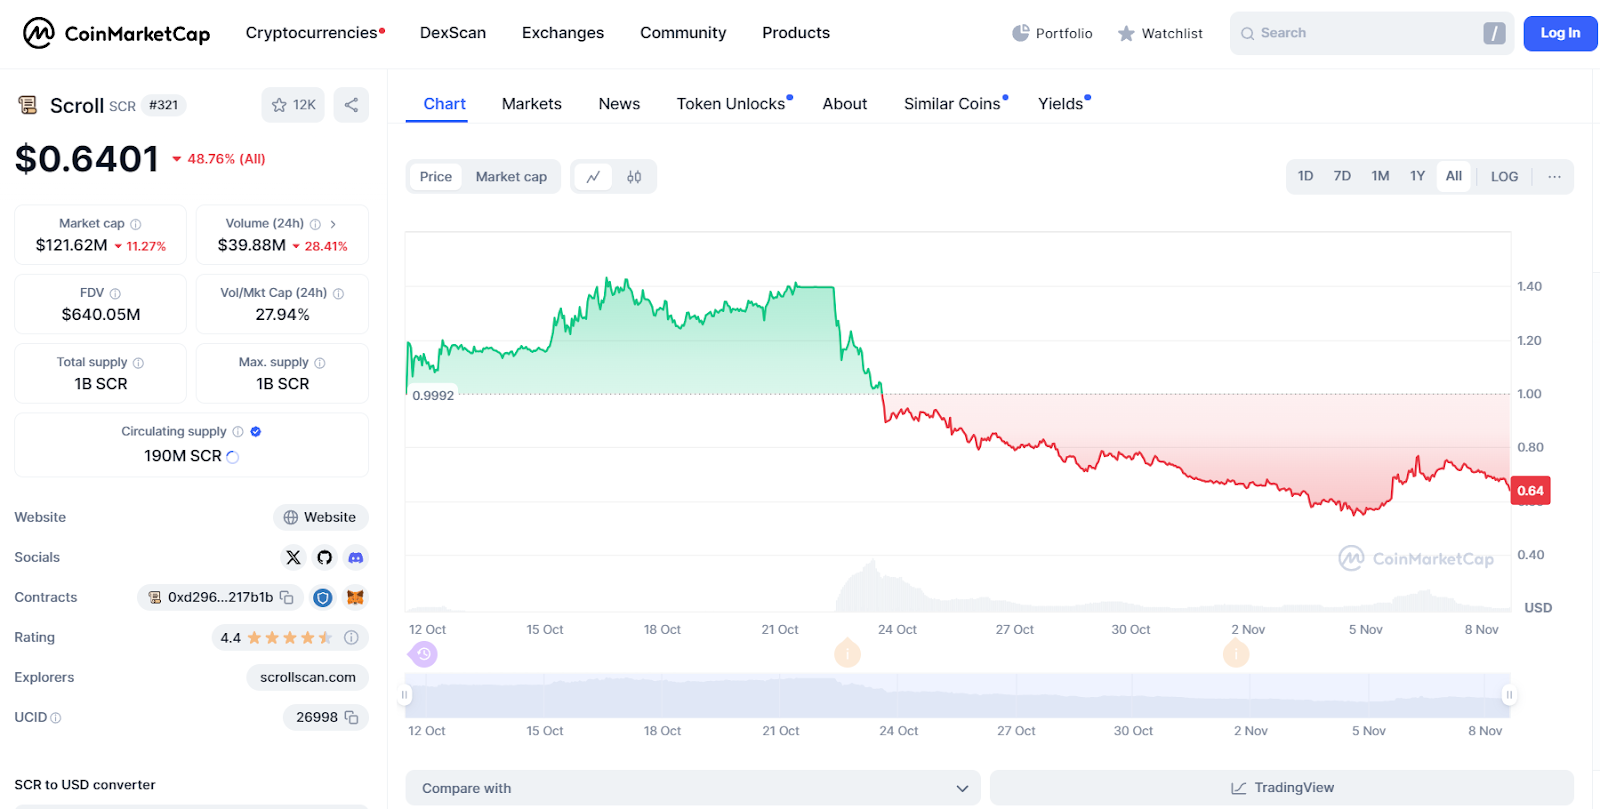Click the verified circulating supply badge

[256, 432]
